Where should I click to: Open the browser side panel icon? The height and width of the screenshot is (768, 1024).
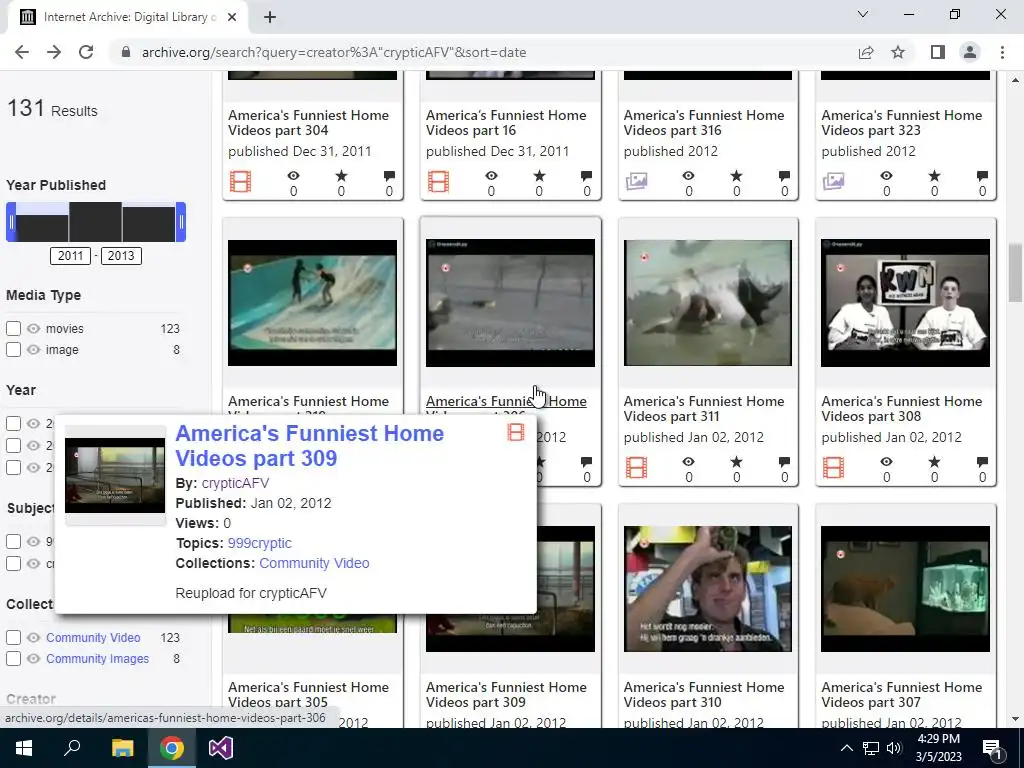(938, 52)
